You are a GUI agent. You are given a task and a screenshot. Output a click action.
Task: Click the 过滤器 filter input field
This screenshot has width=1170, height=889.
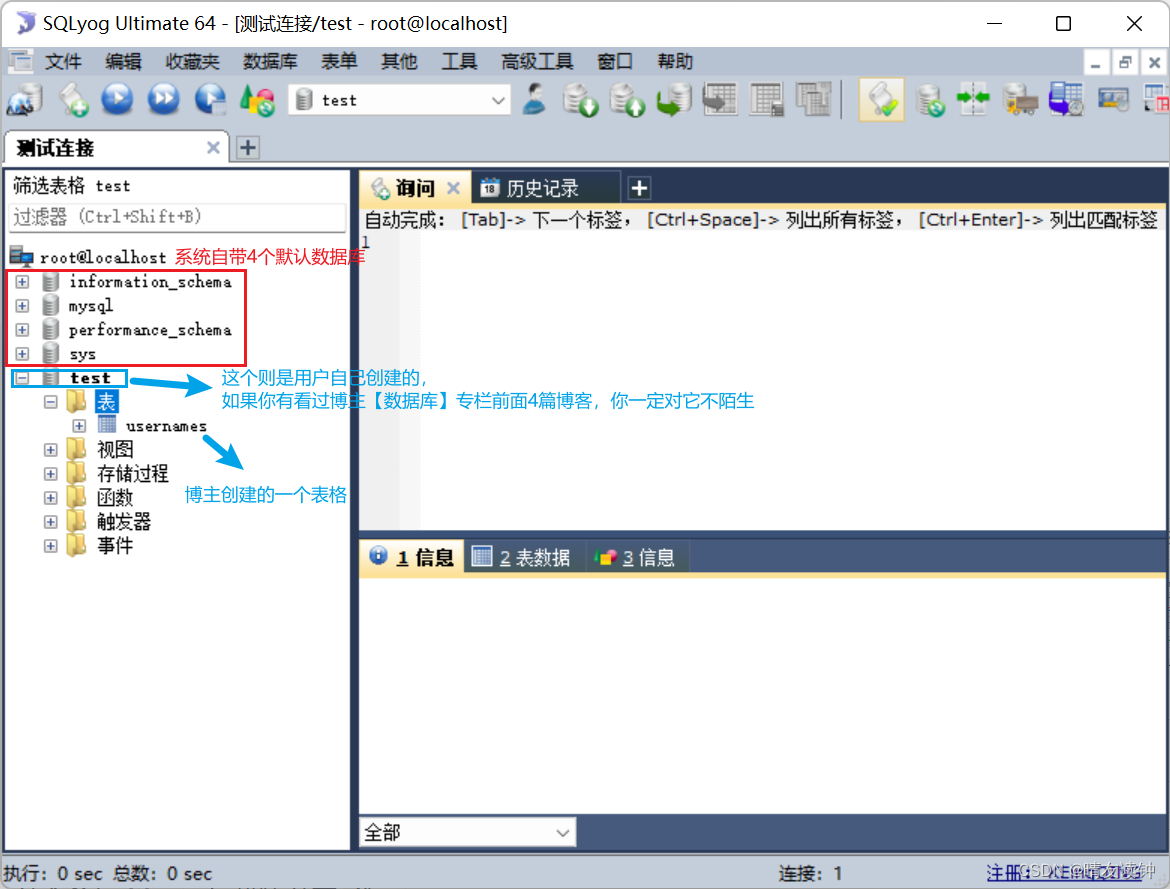click(x=178, y=216)
